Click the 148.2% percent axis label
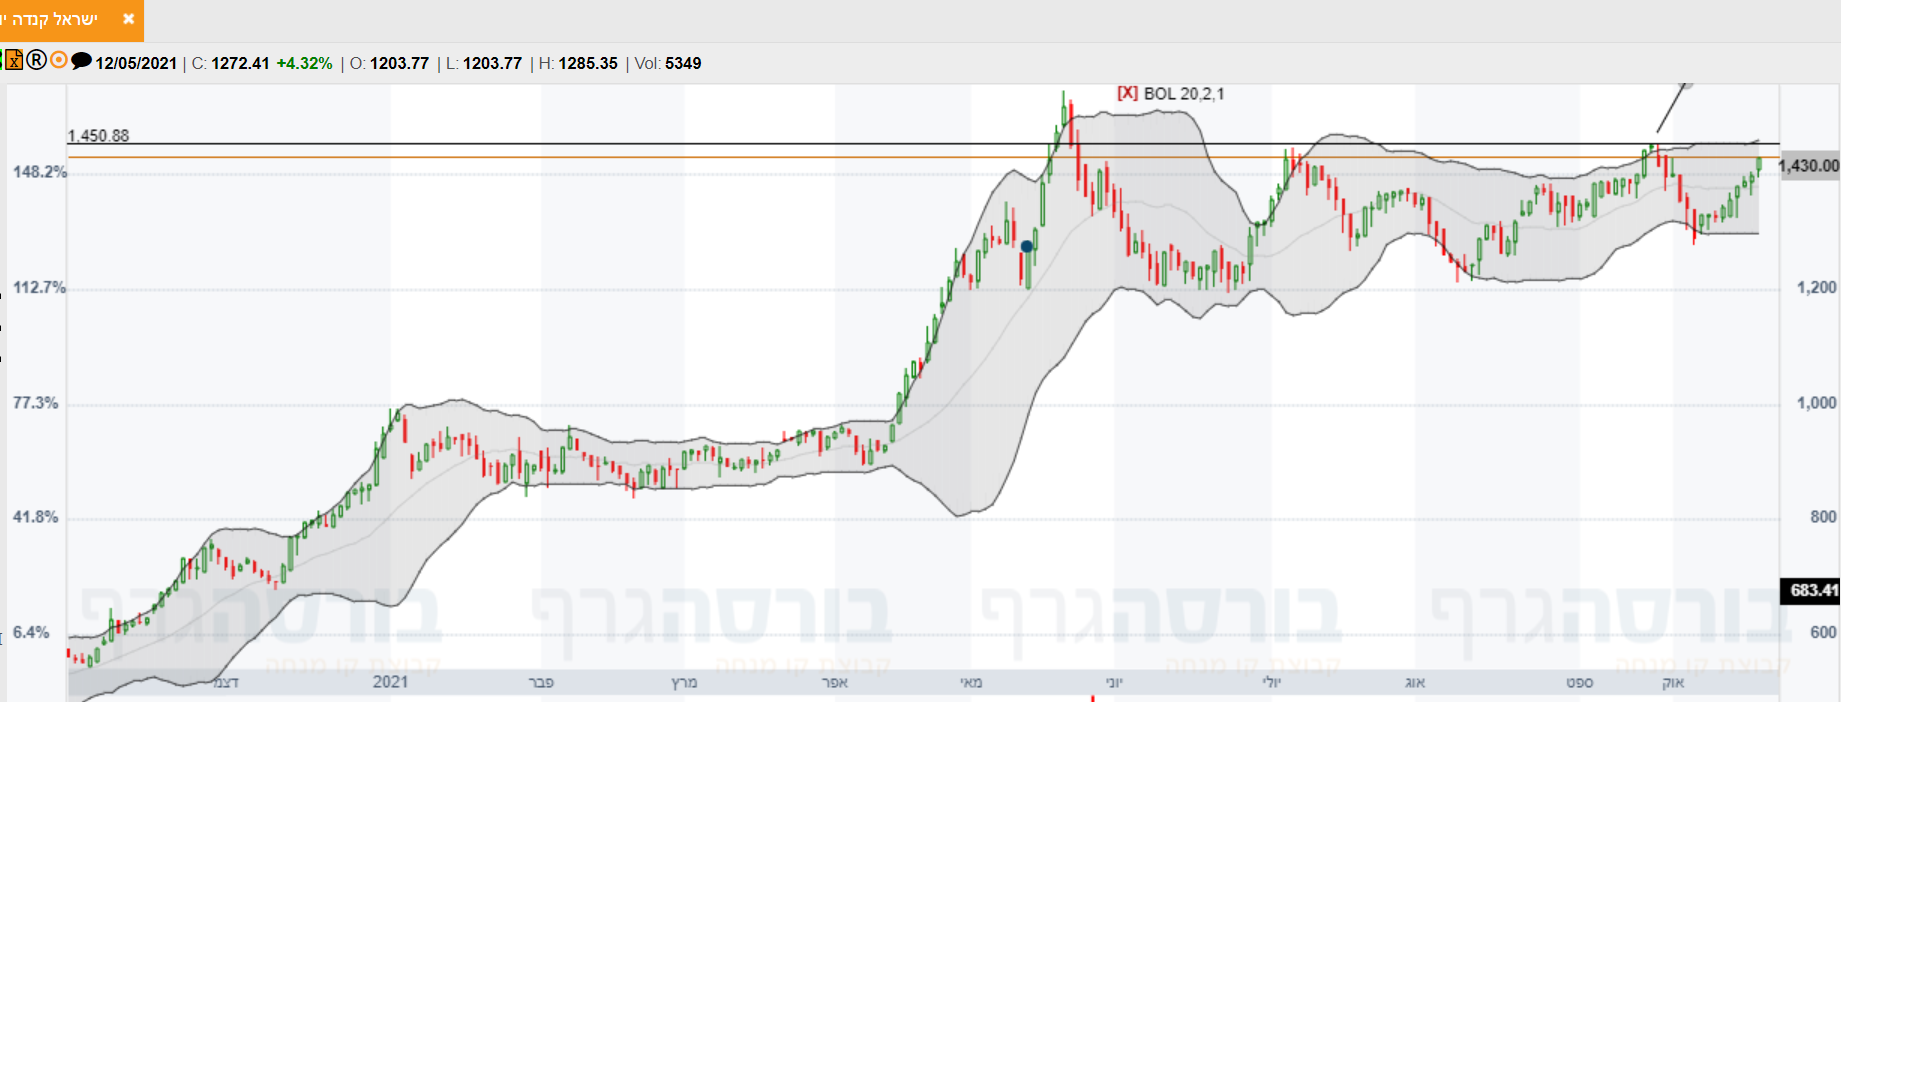This screenshot has height=1080, width=1920. (40, 172)
